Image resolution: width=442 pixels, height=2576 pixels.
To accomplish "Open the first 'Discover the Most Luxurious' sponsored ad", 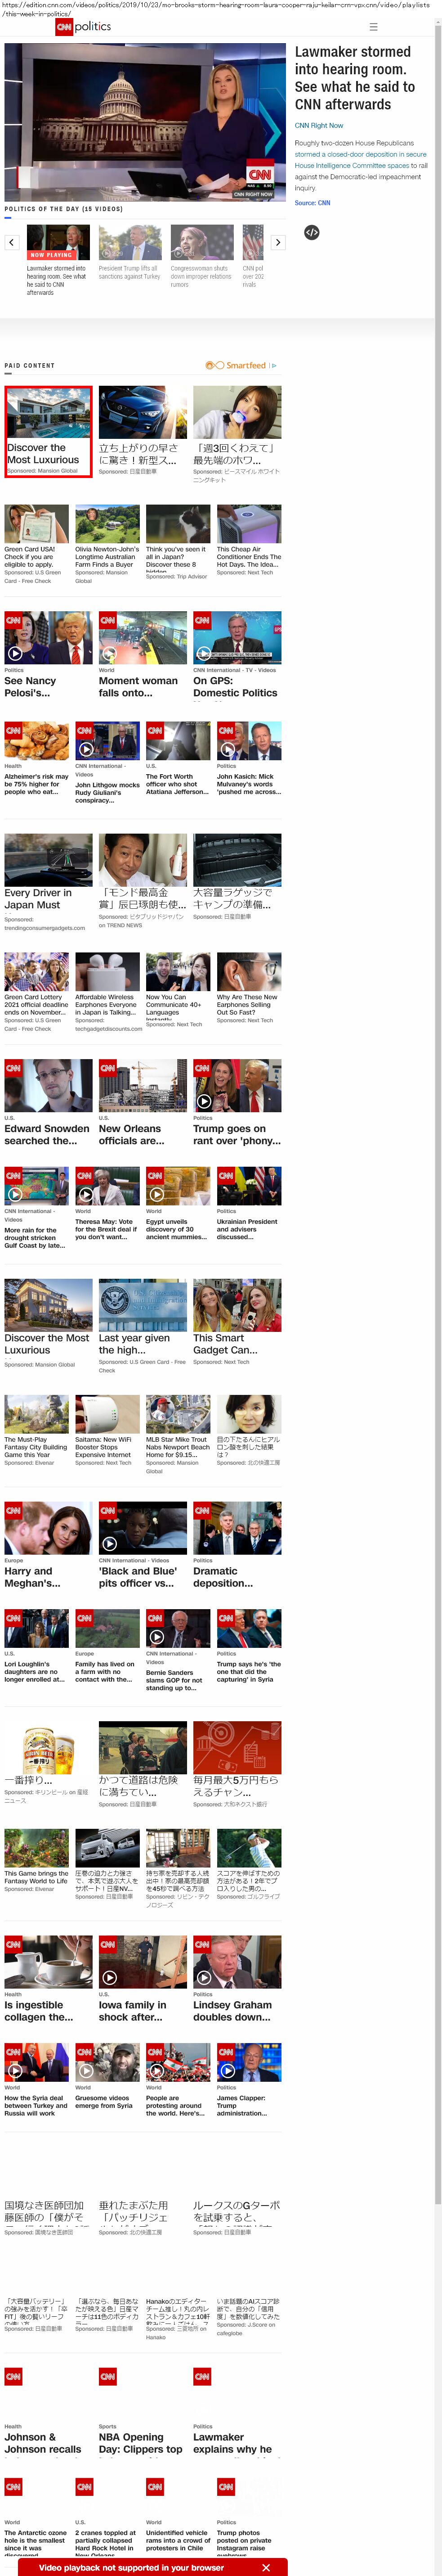I will pyautogui.click(x=48, y=431).
